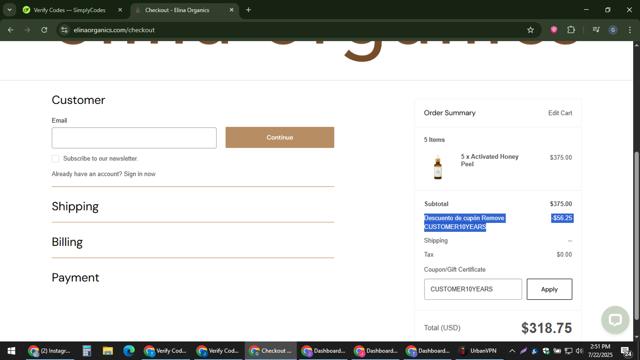Click the Payment section heading

click(x=76, y=278)
